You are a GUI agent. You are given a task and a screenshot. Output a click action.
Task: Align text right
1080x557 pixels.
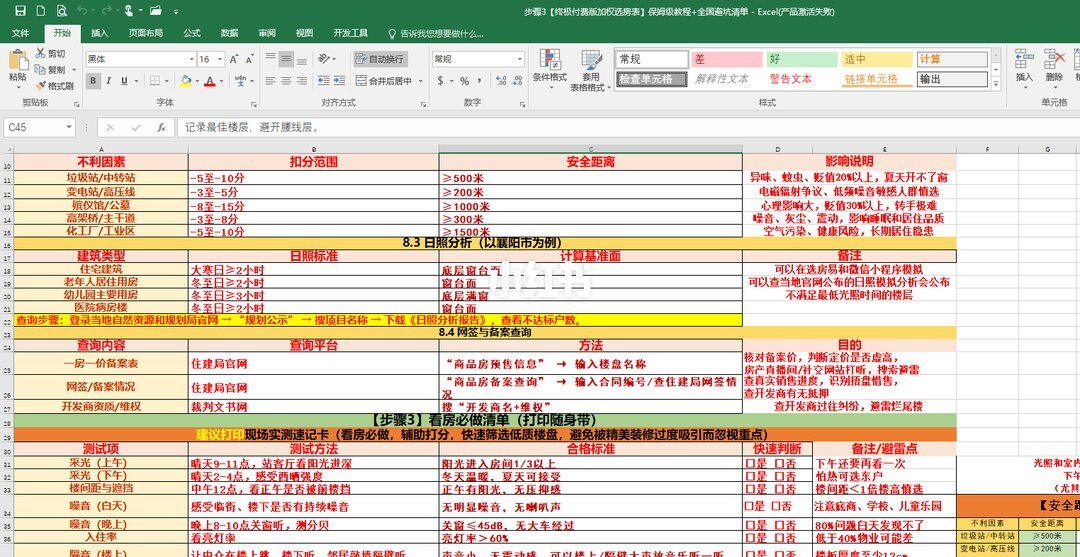coord(302,81)
